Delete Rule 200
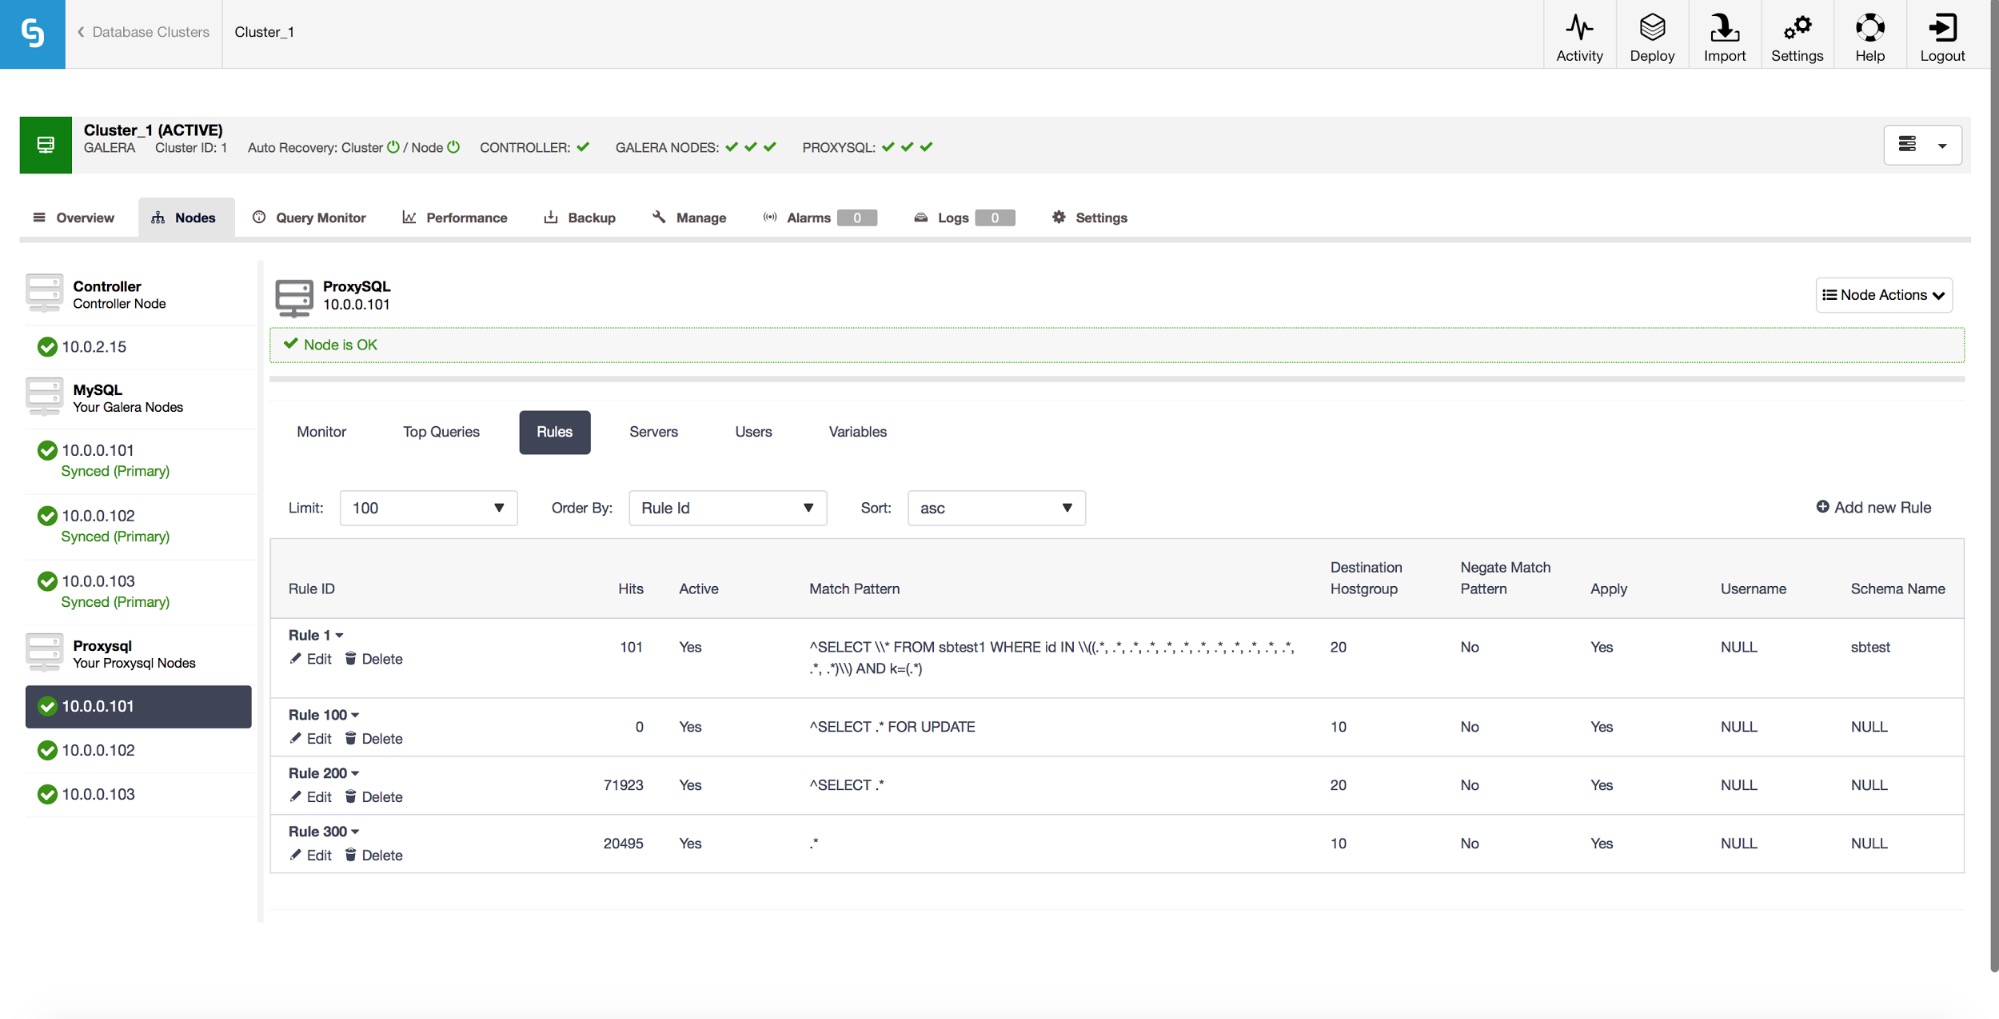 pyautogui.click(x=374, y=797)
